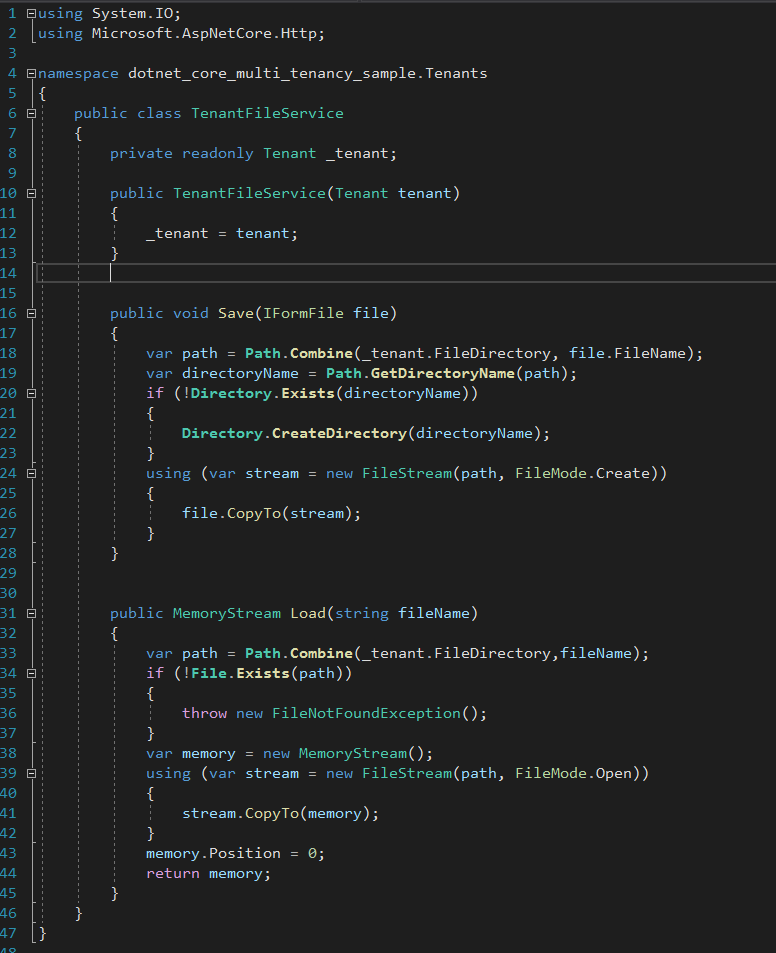Click "file.CopyTo(stream);" on line 26

tap(272, 514)
